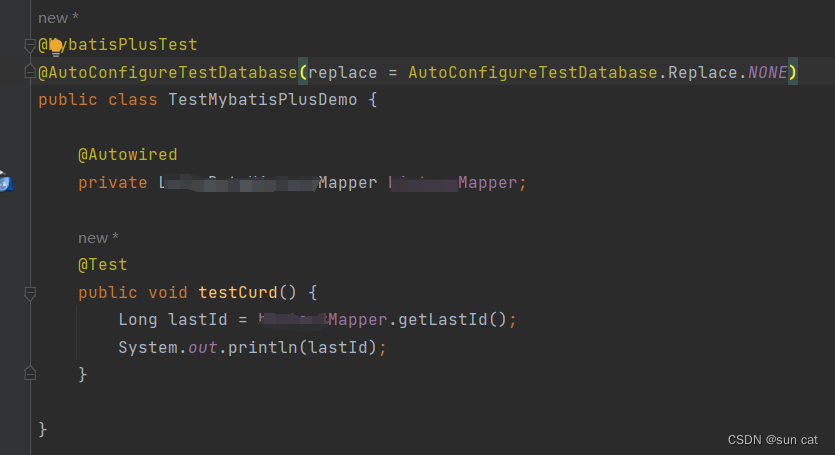
Task: Click the yellow lightbulb quick-fix icon
Action: [x=56, y=45]
